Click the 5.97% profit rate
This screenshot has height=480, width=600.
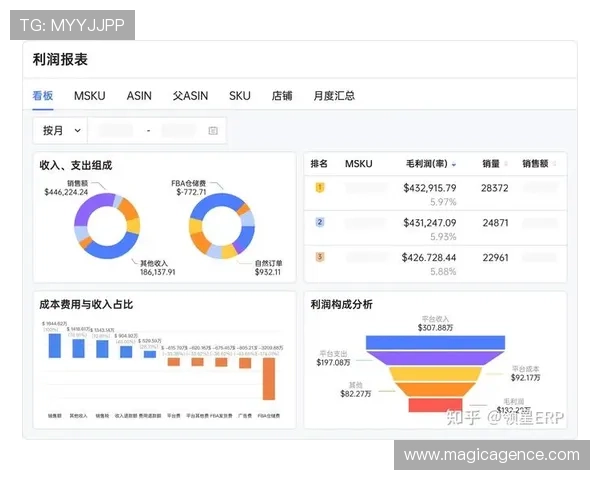[443, 202]
